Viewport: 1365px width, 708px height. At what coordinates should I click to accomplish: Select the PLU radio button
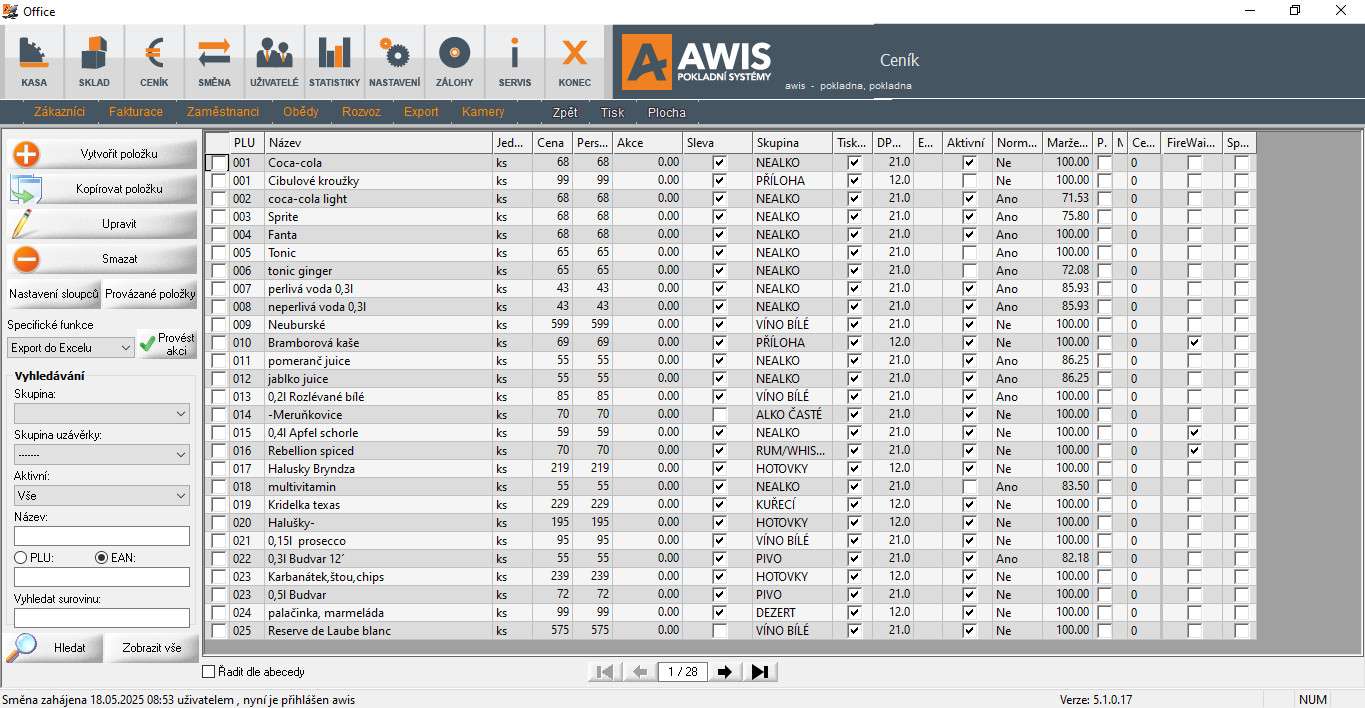point(20,557)
